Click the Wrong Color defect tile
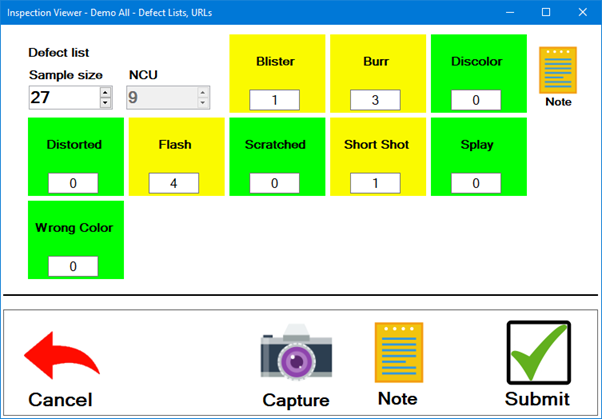Viewport: 602px width, 419px height. point(75,228)
